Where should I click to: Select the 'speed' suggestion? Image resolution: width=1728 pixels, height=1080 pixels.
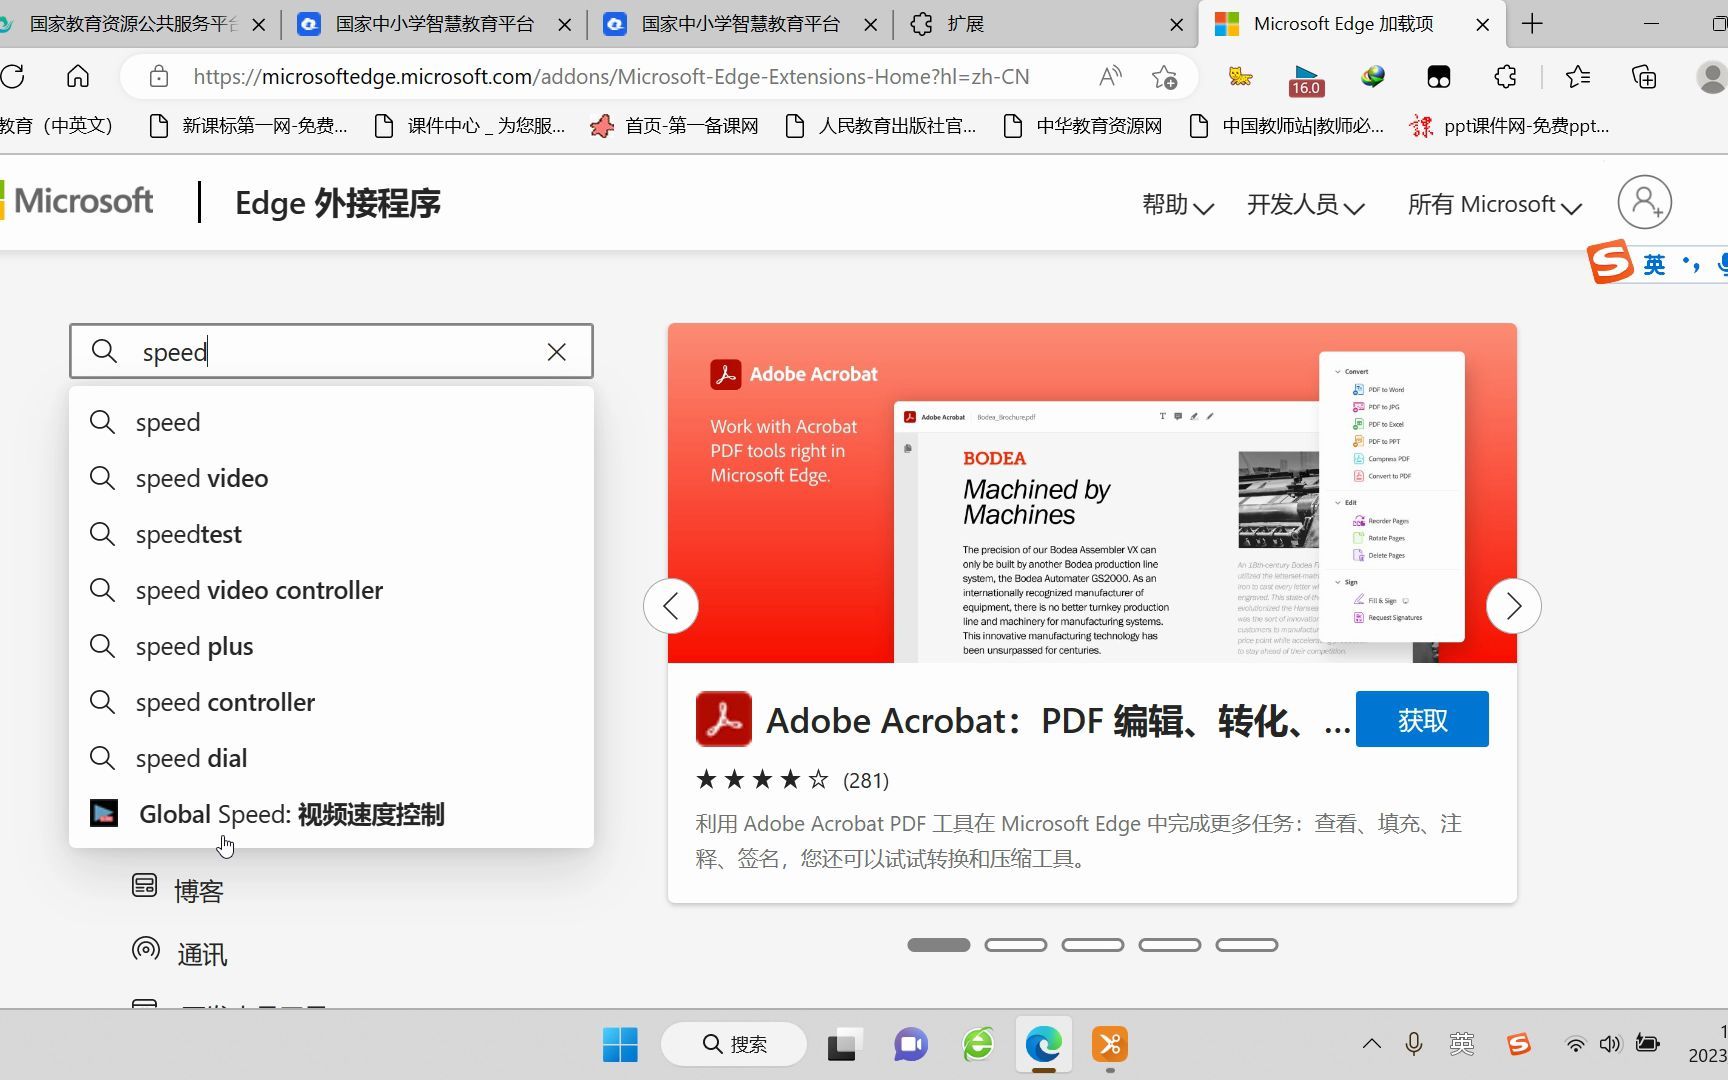[x=331, y=422]
